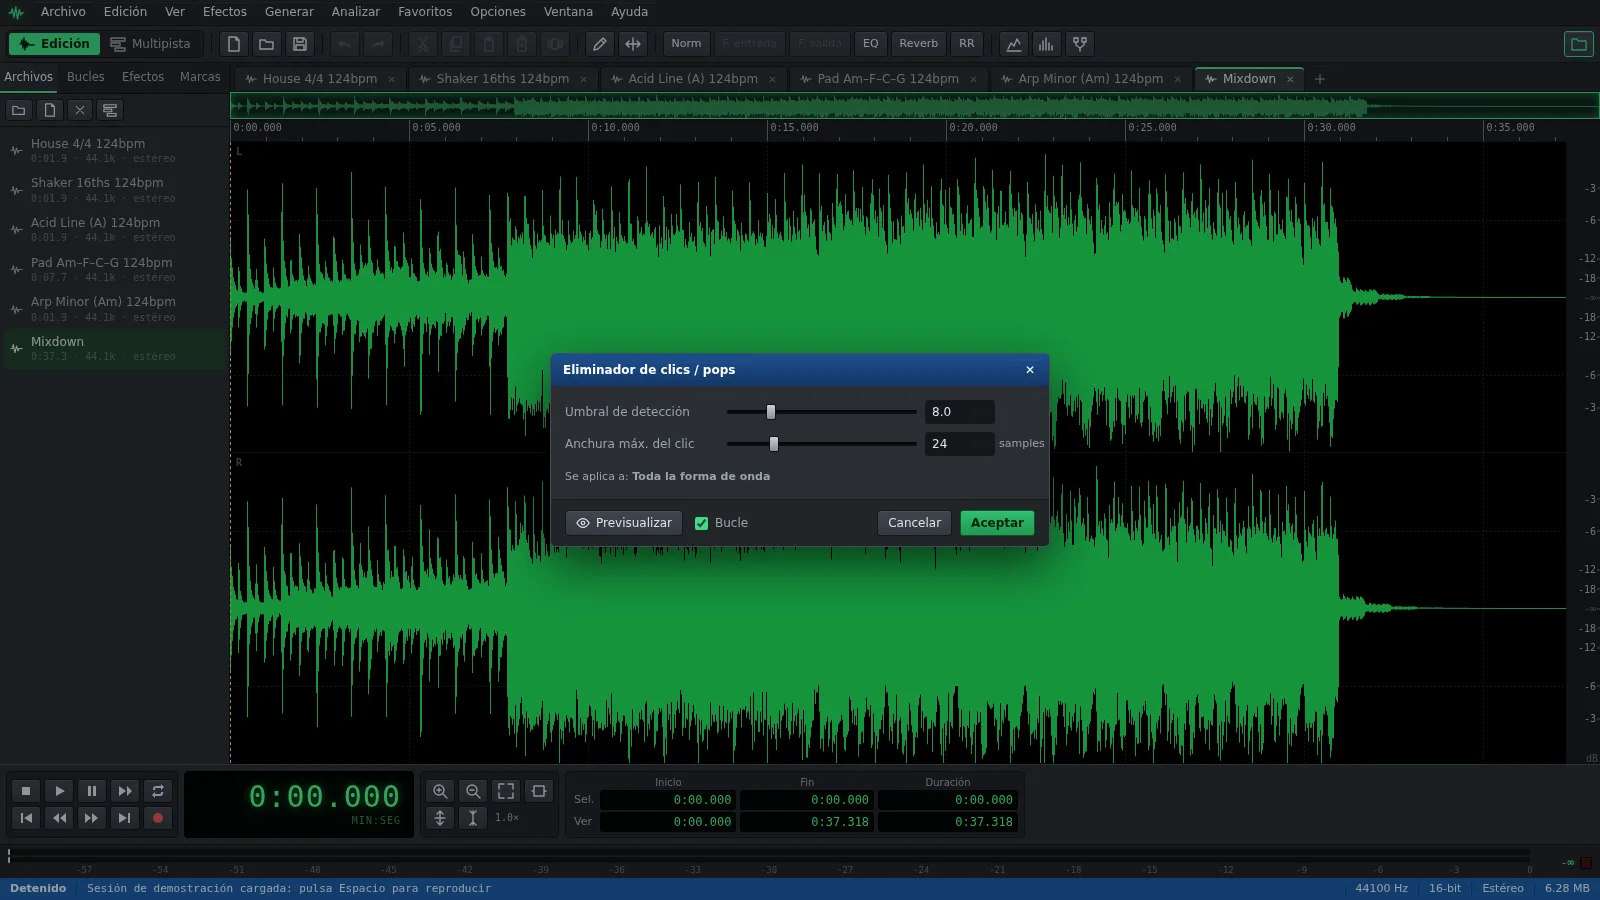Toggle transport loop playback button
Screen dimensions: 1600x900
click(158, 791)
